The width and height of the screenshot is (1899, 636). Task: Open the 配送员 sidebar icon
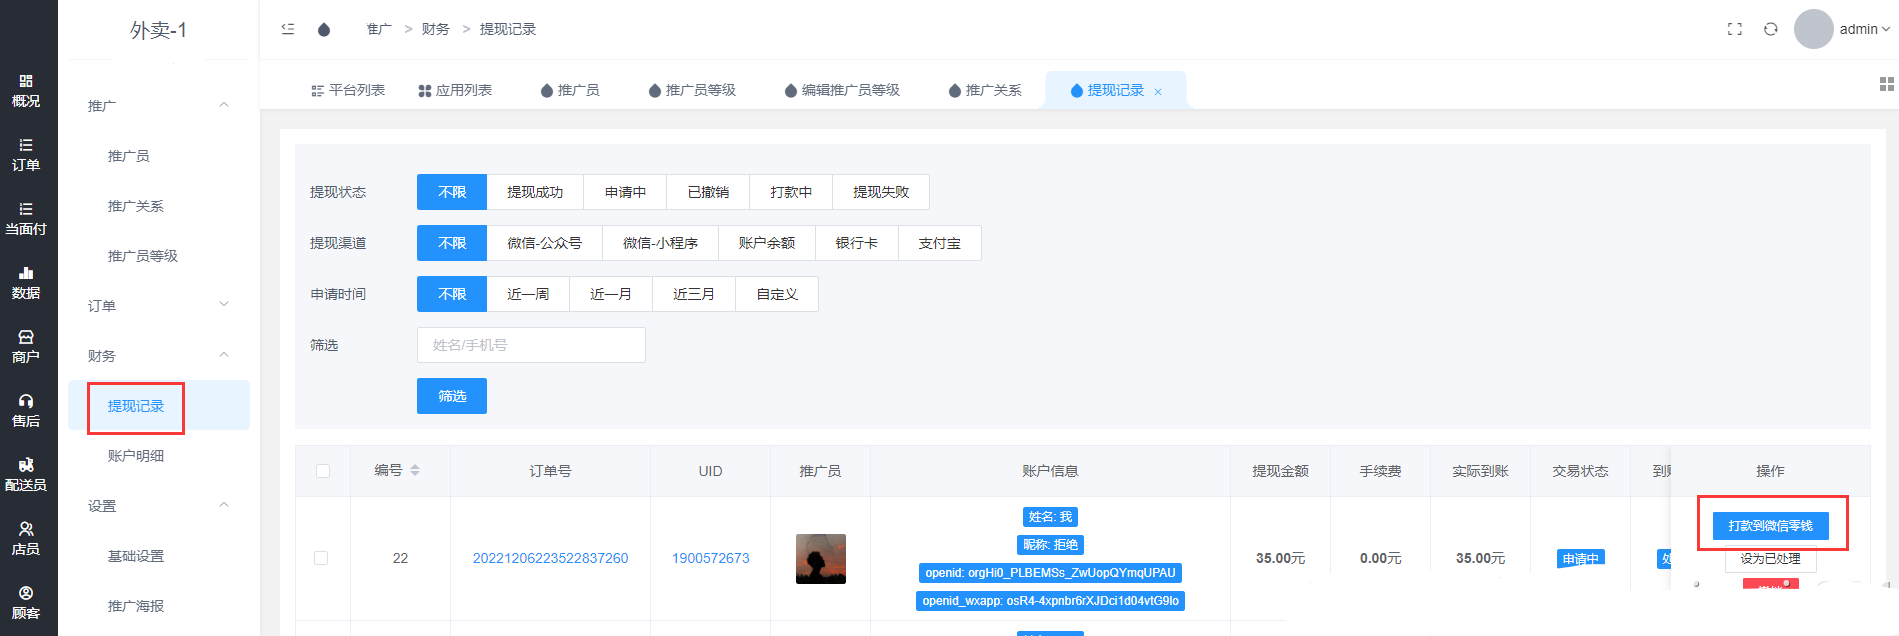26,474
